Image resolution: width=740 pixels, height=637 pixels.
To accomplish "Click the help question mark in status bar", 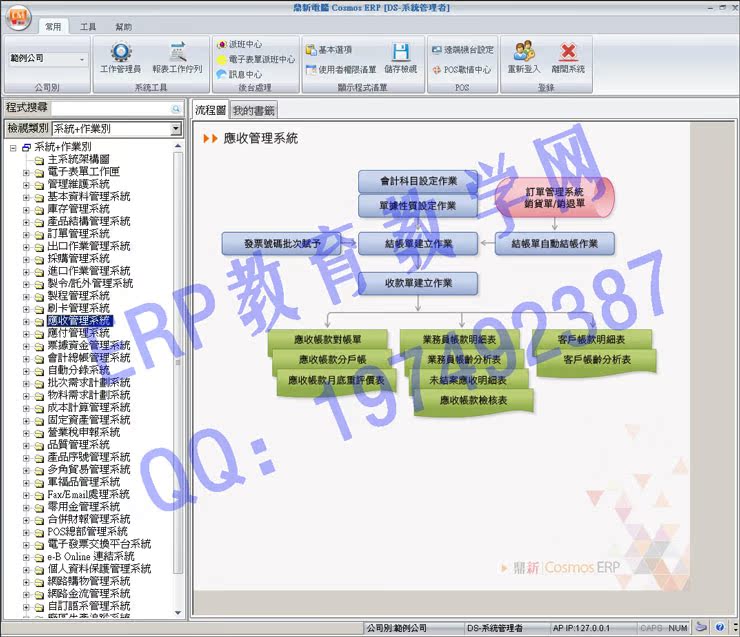I will (720, 627).
